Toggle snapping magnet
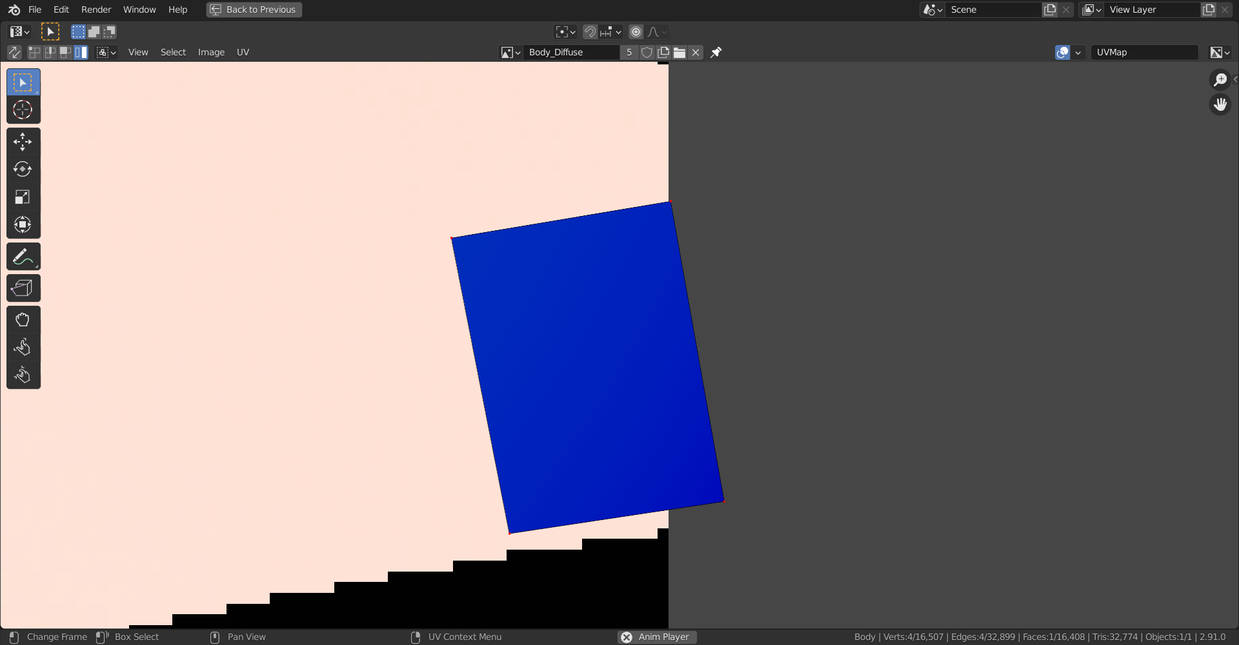Image resolution: width=1239 pixels, height=645 pixels. pos(590,32)
